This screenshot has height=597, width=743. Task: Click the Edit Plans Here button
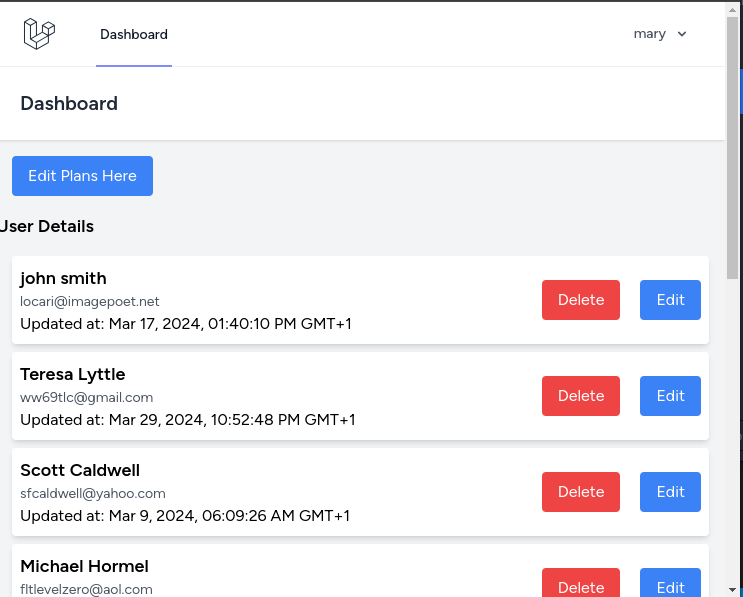(82, 176)
